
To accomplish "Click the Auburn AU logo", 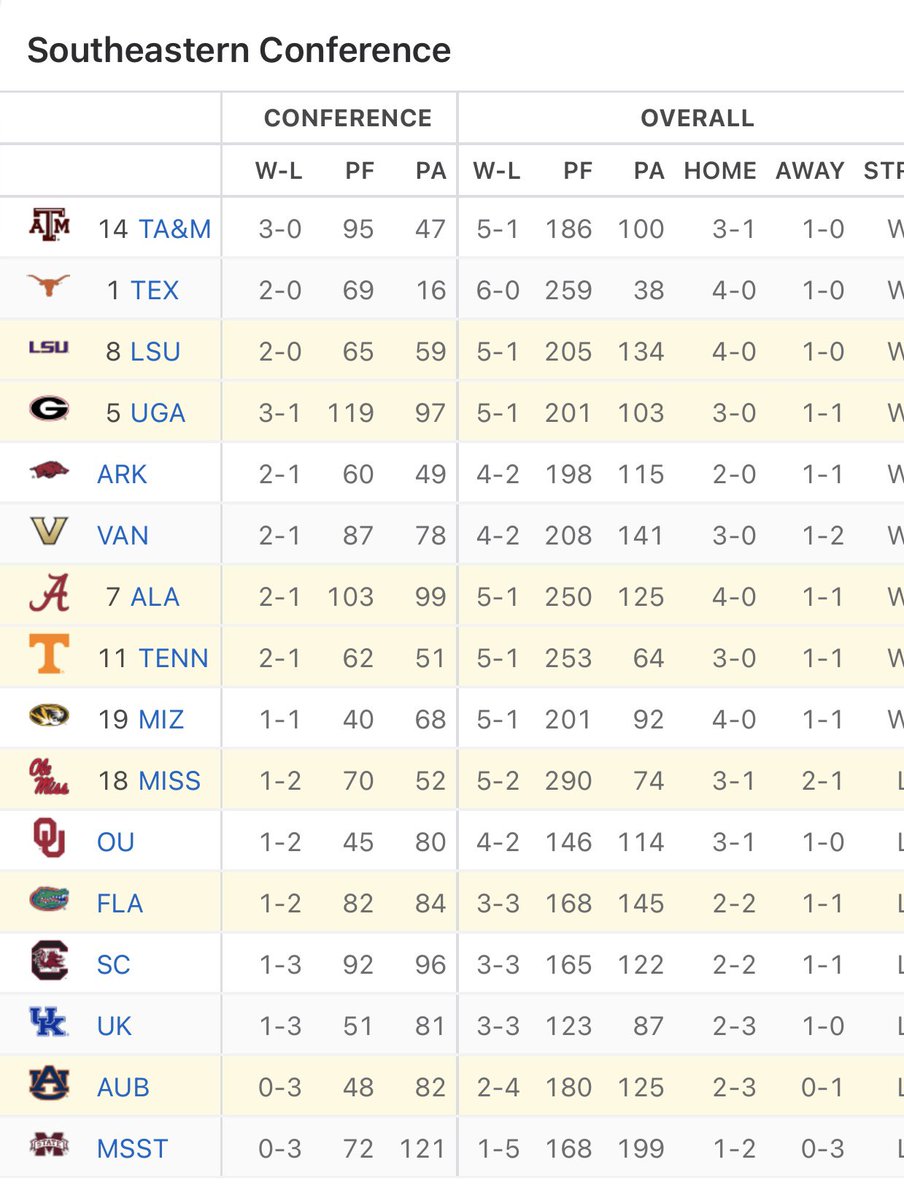I will point(48,1084).
